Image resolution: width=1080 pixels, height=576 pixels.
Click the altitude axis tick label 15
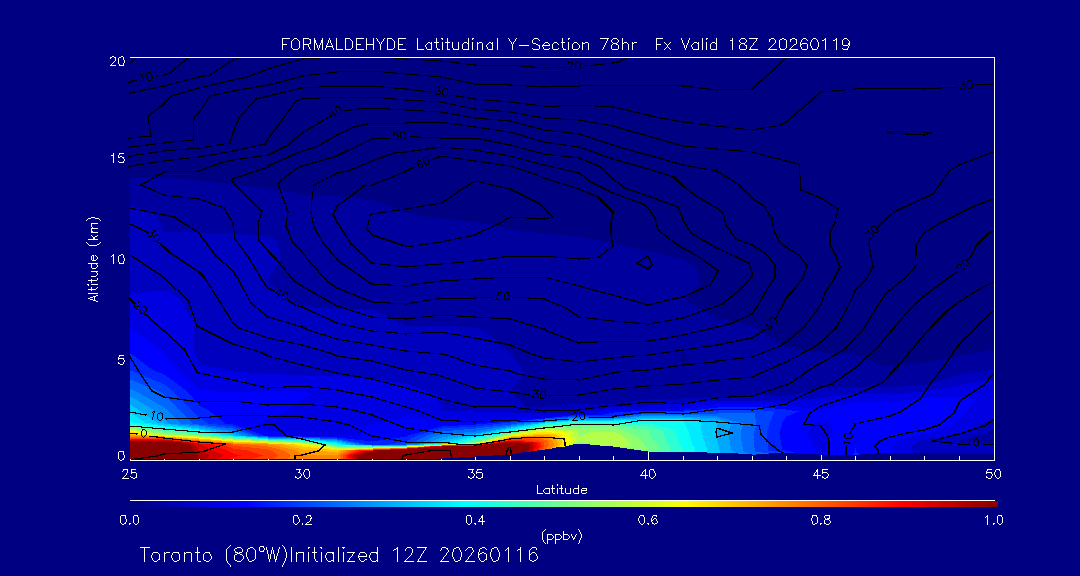click(117, 158)
